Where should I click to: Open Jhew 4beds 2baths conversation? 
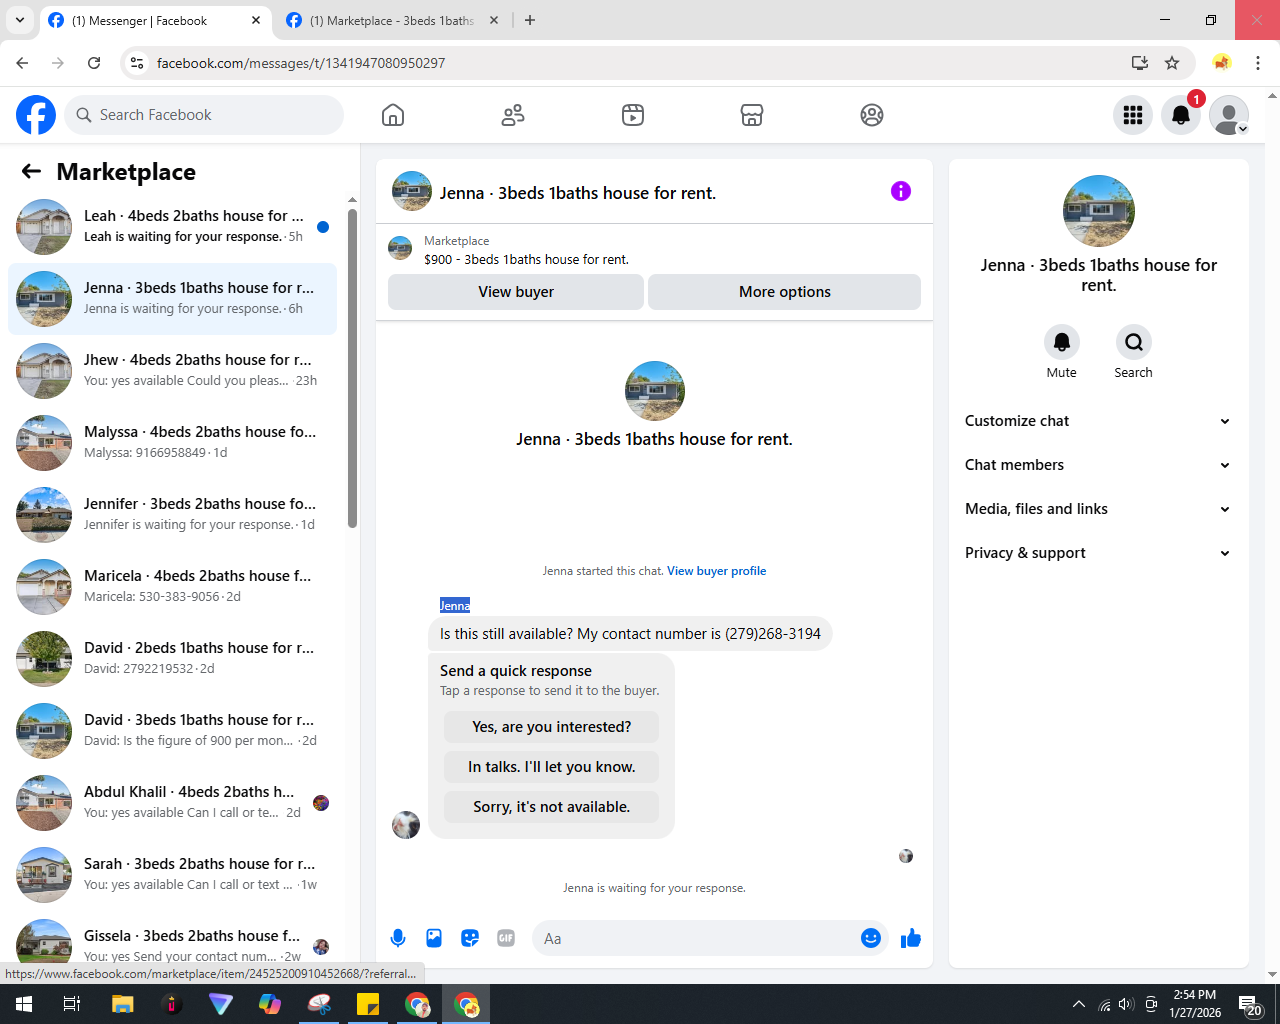(x=172, y=371)
